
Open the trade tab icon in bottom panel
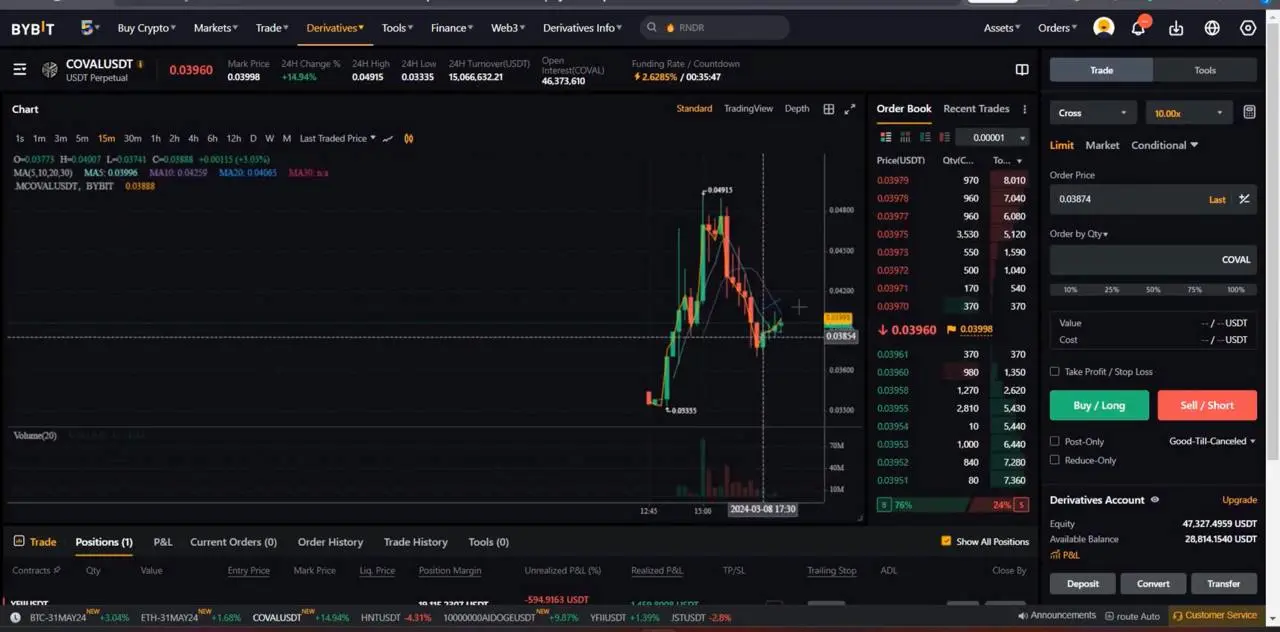click(x=18, y=541)
